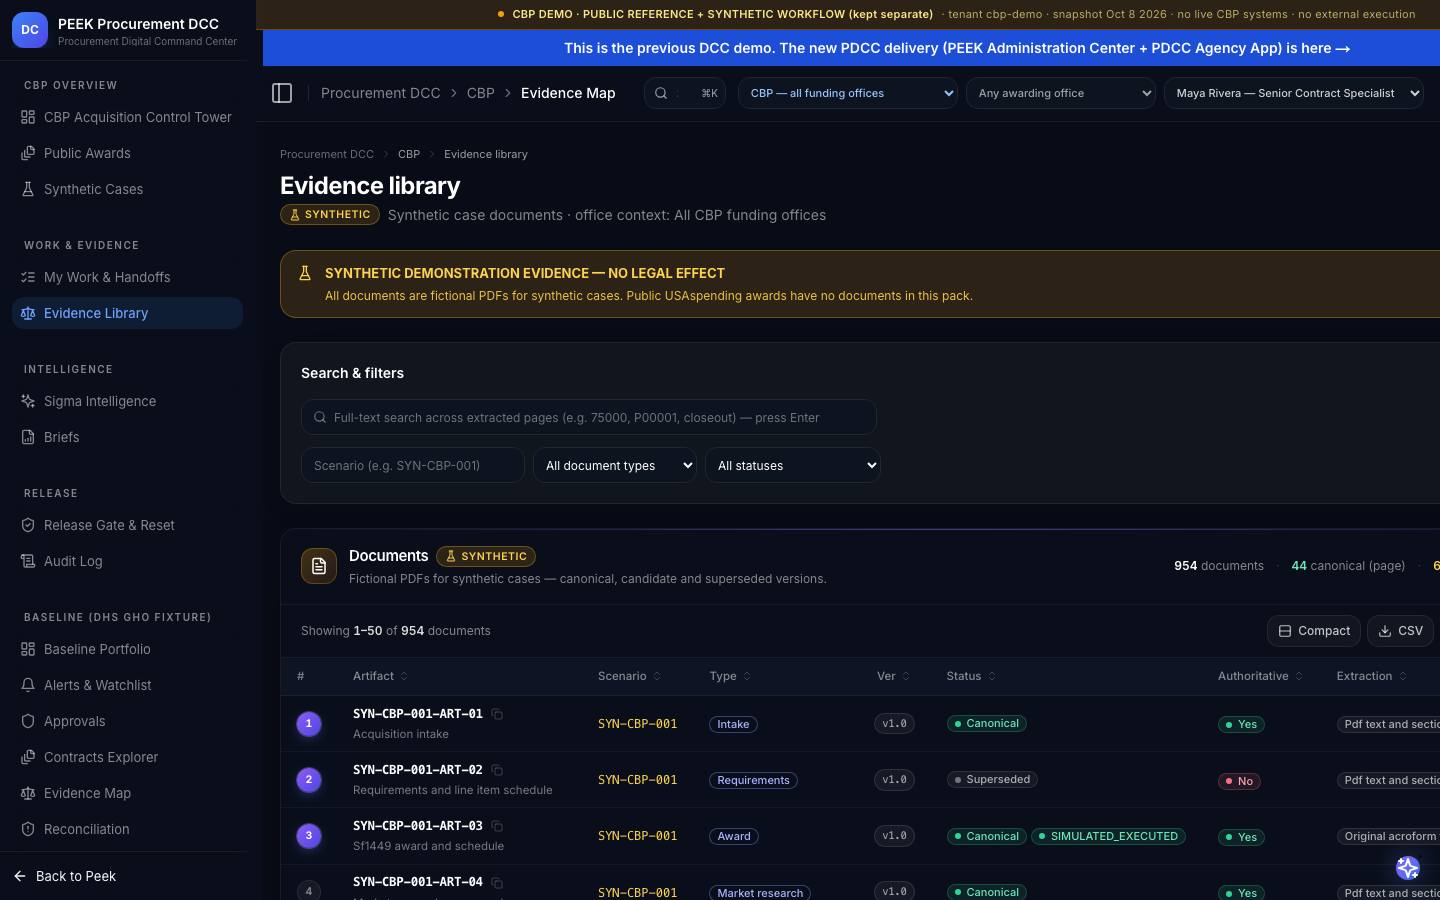
Task: Expand Any awarding office dropdown
Action: click(x=1061, y=93)
